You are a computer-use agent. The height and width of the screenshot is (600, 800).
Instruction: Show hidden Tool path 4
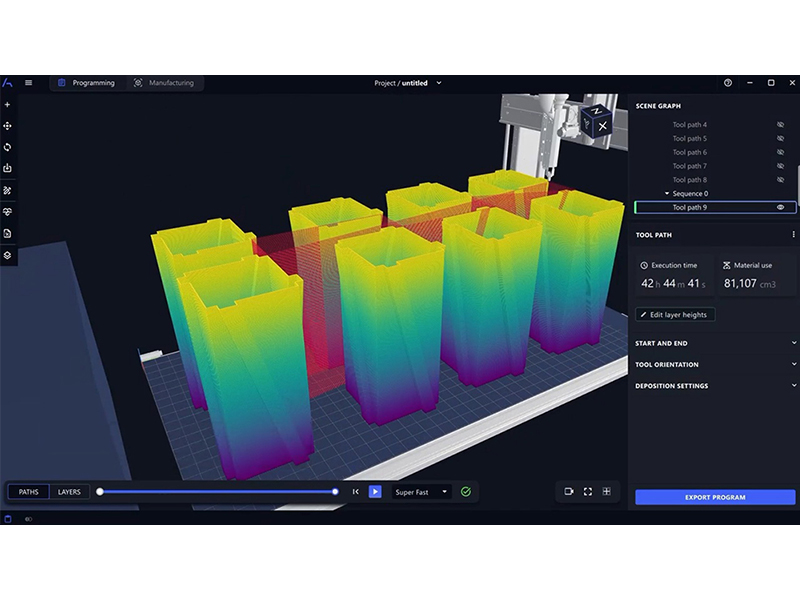[x=780, y=125]
